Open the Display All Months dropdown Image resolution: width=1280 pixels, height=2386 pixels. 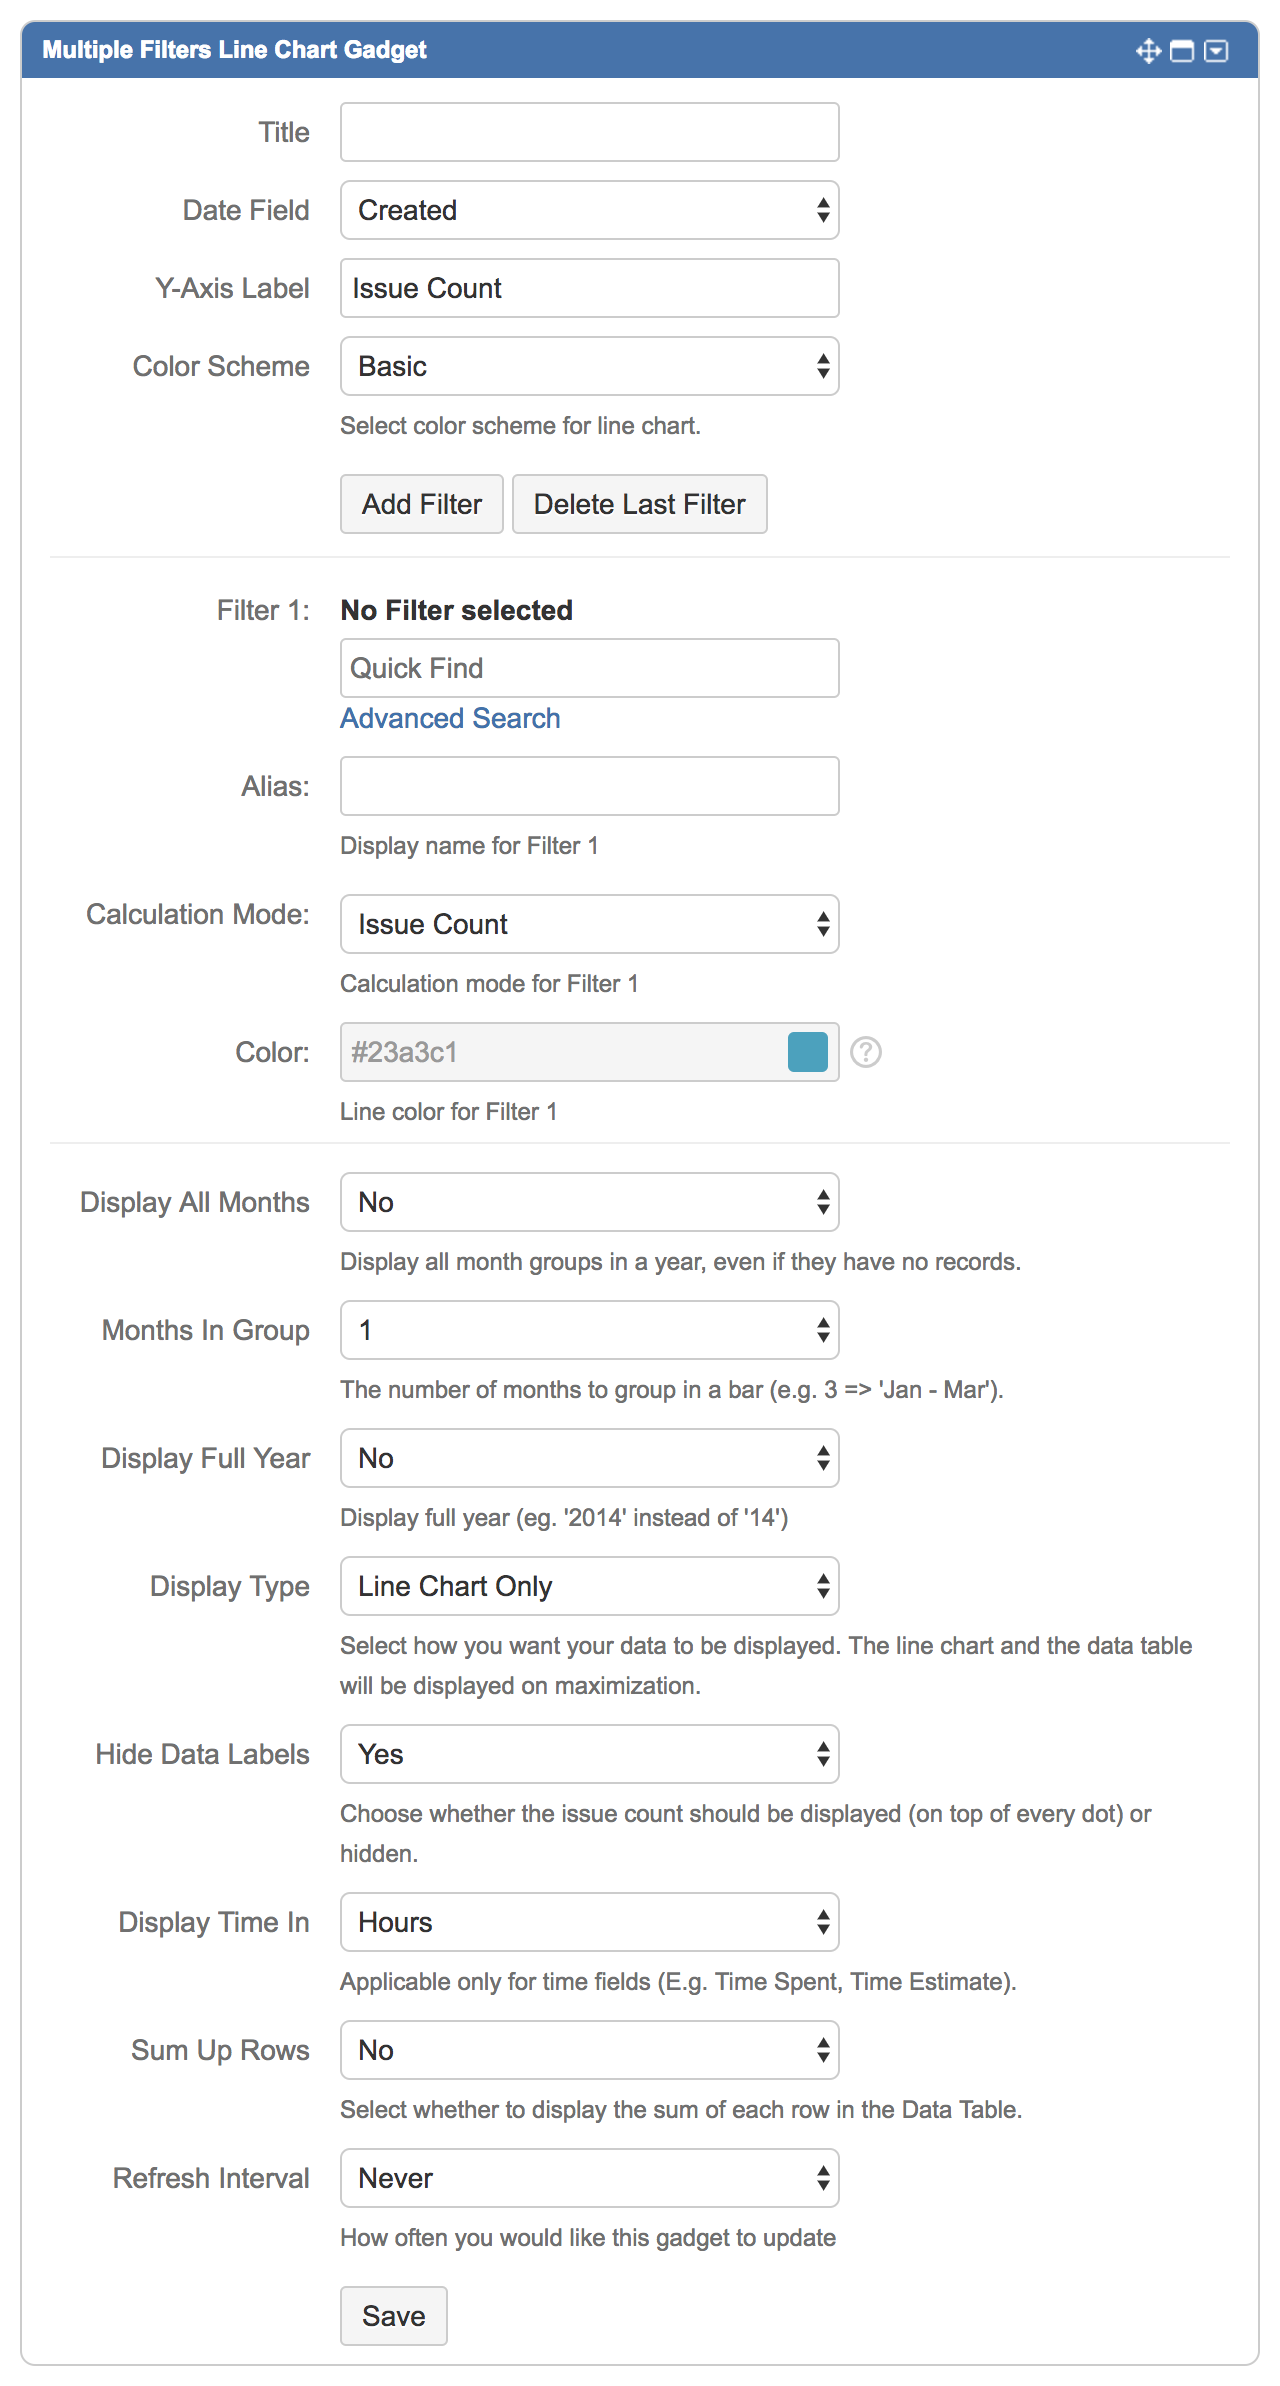[588, 1202]
